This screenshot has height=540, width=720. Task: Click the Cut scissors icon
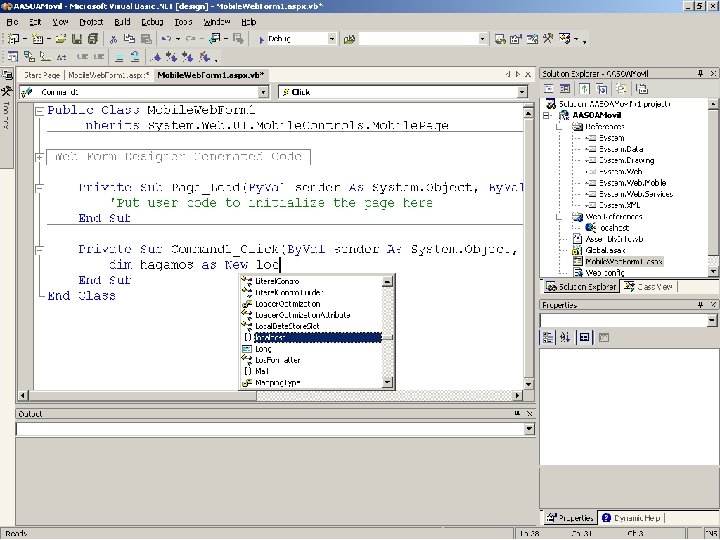tap(113, 39)
